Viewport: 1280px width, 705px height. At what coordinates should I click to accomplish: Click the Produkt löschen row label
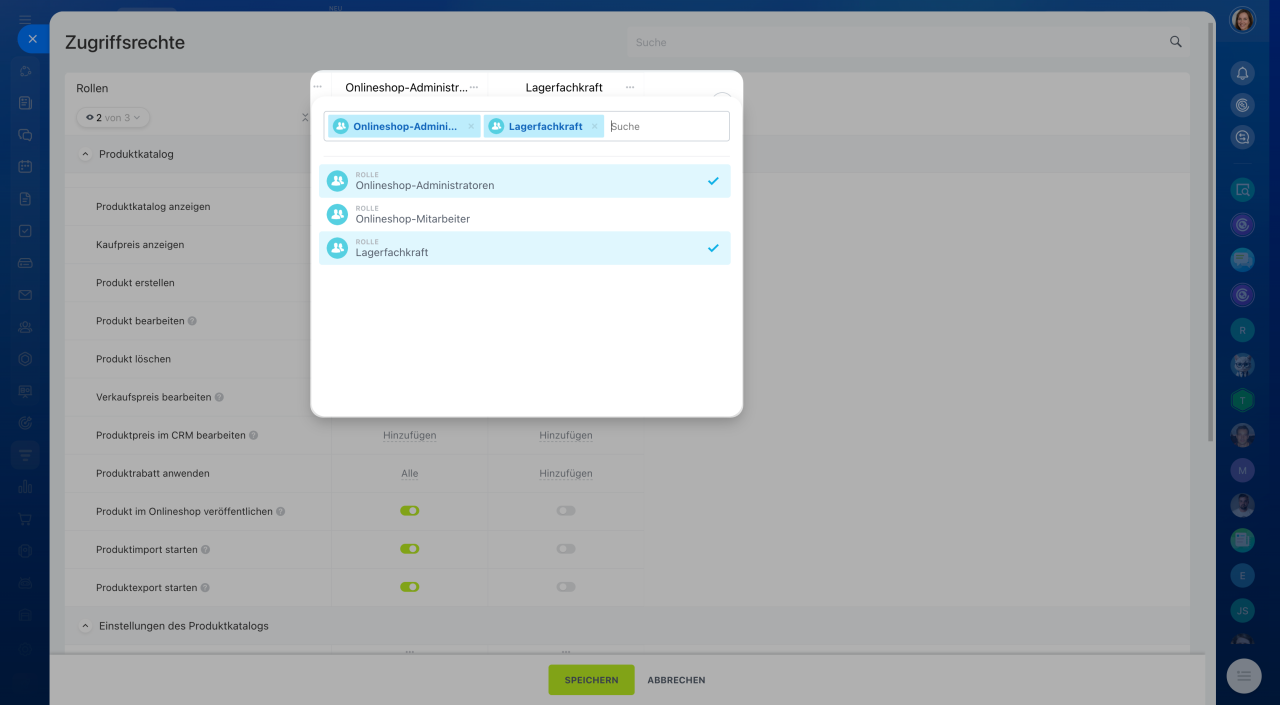click(133, 359)
